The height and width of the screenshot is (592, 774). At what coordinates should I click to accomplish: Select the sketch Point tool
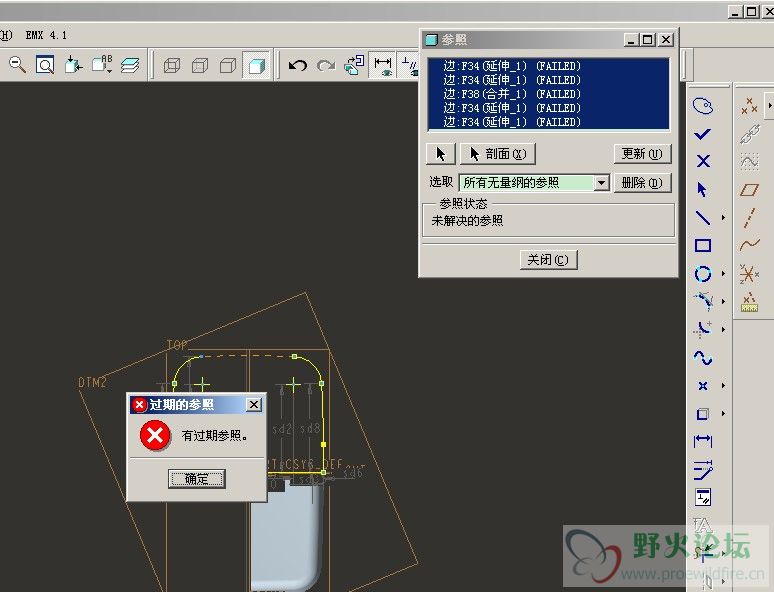point(703,386)
